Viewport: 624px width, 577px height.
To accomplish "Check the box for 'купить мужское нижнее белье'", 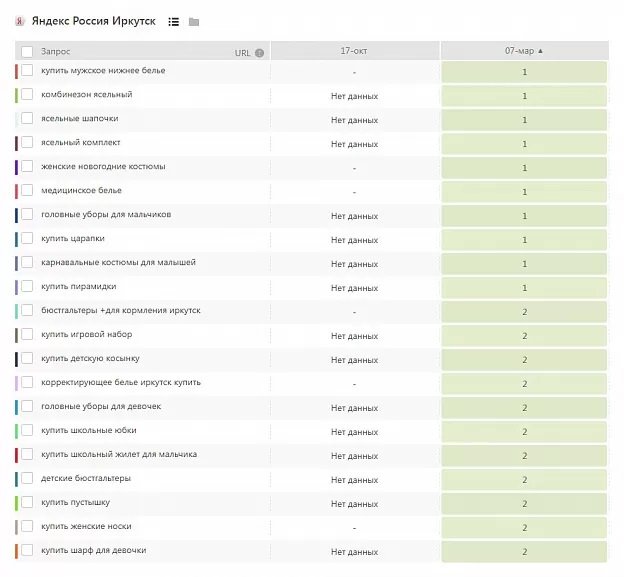I will point(27,71).
